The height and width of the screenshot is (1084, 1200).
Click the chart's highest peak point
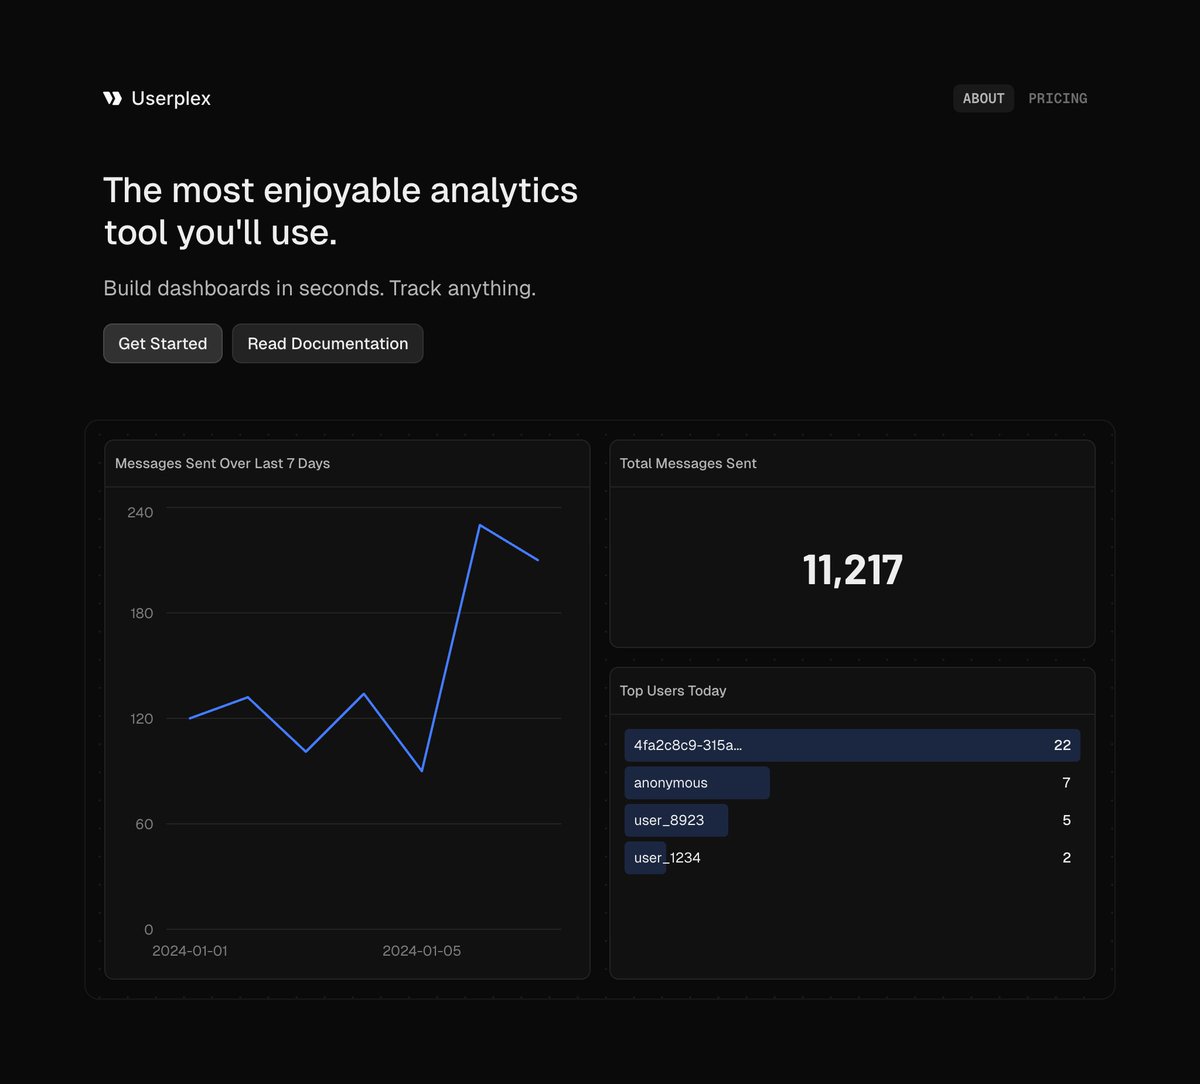click(480, 524)
